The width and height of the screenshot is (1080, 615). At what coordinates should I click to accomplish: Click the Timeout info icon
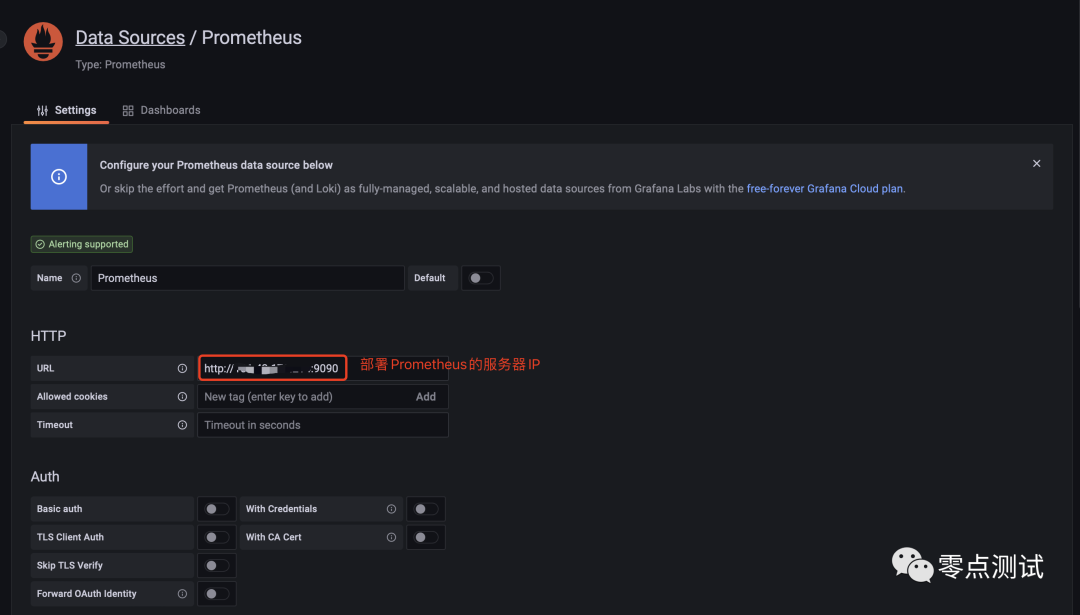pyautogui.click(x=182, y=425)
